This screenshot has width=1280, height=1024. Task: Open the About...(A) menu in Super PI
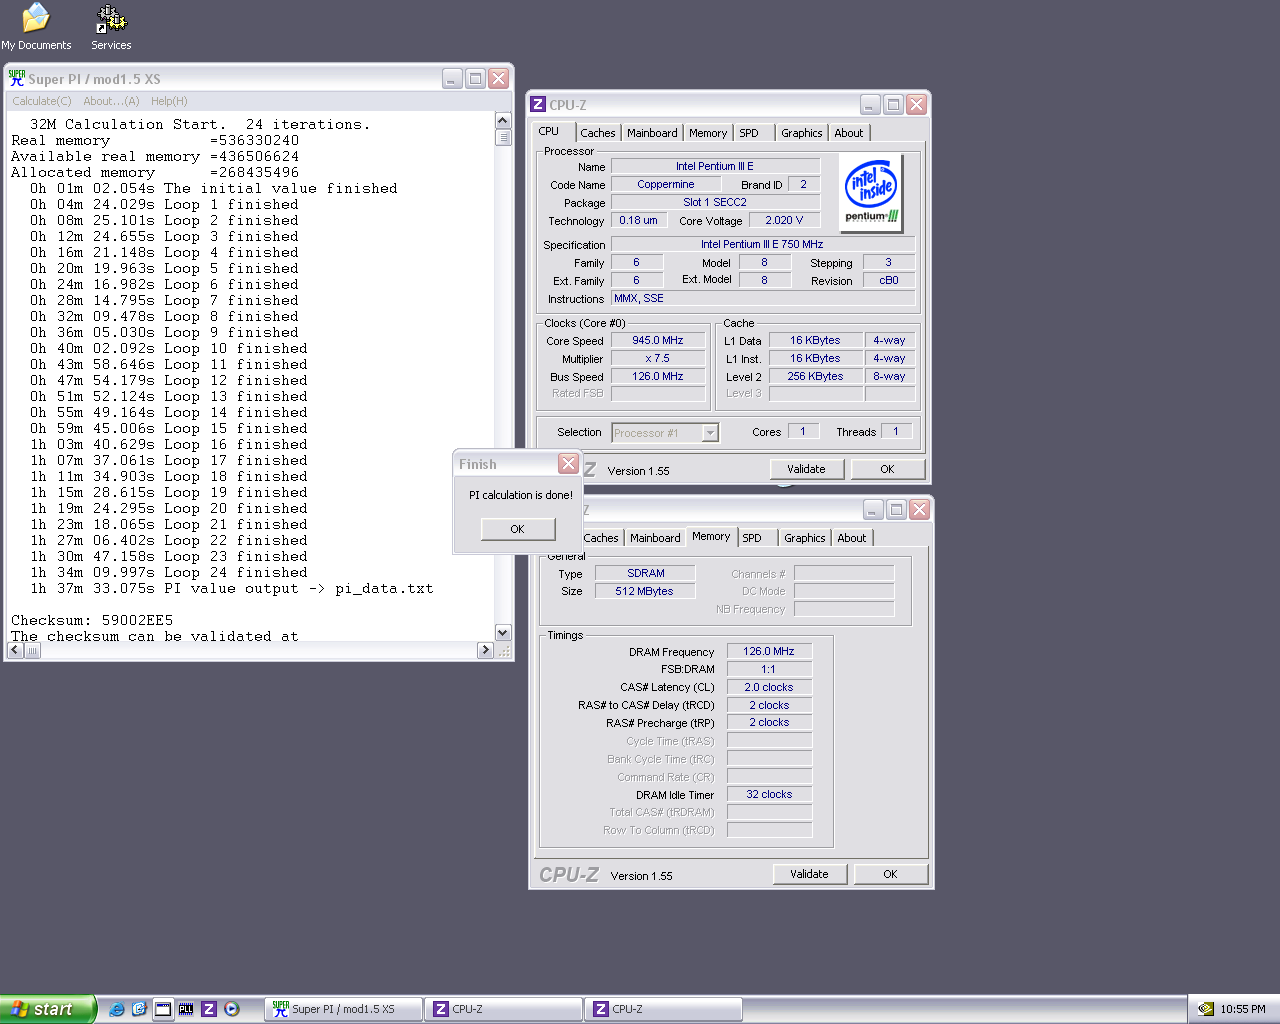(x=111, y=101)
